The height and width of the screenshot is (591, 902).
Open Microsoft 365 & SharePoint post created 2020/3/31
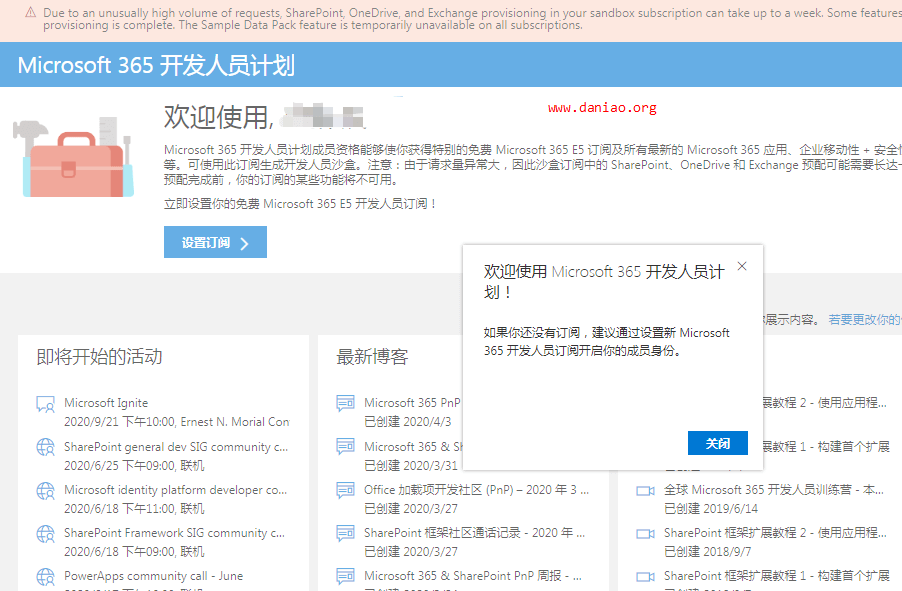click(413, 447)
